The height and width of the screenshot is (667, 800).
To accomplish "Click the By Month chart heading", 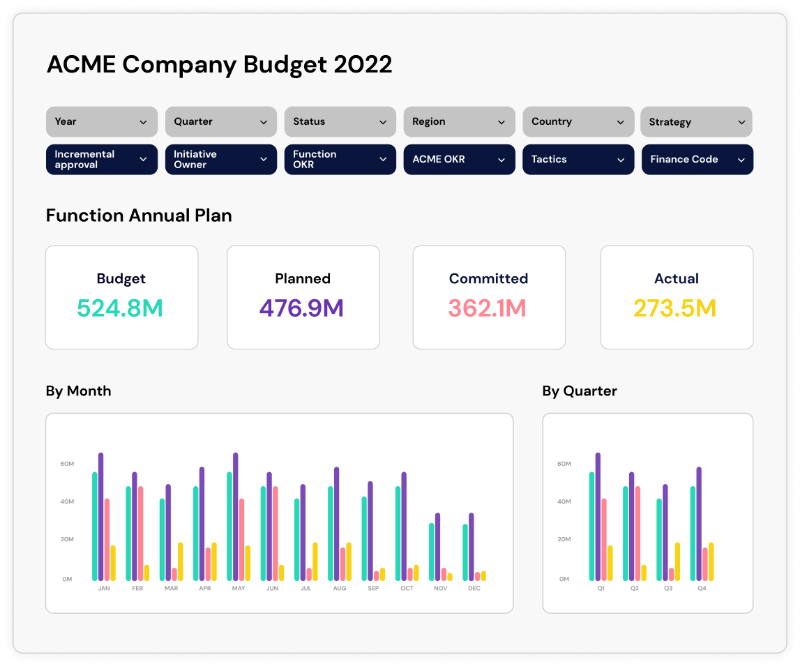I will tap(79, 391).
